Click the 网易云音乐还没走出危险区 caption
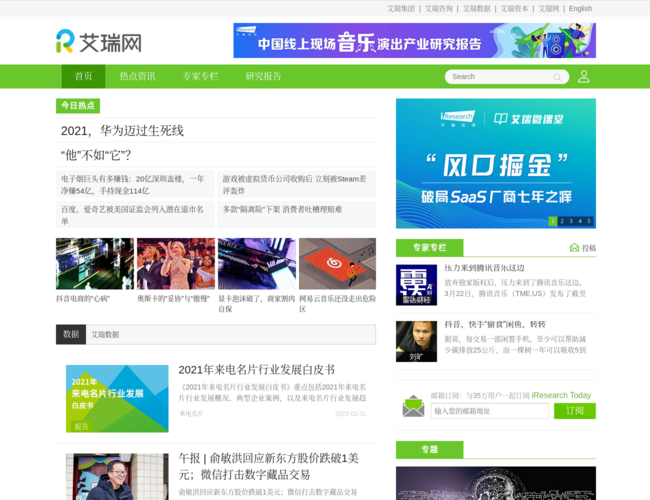This screenshot has height=500, width=650. (337, 303)
